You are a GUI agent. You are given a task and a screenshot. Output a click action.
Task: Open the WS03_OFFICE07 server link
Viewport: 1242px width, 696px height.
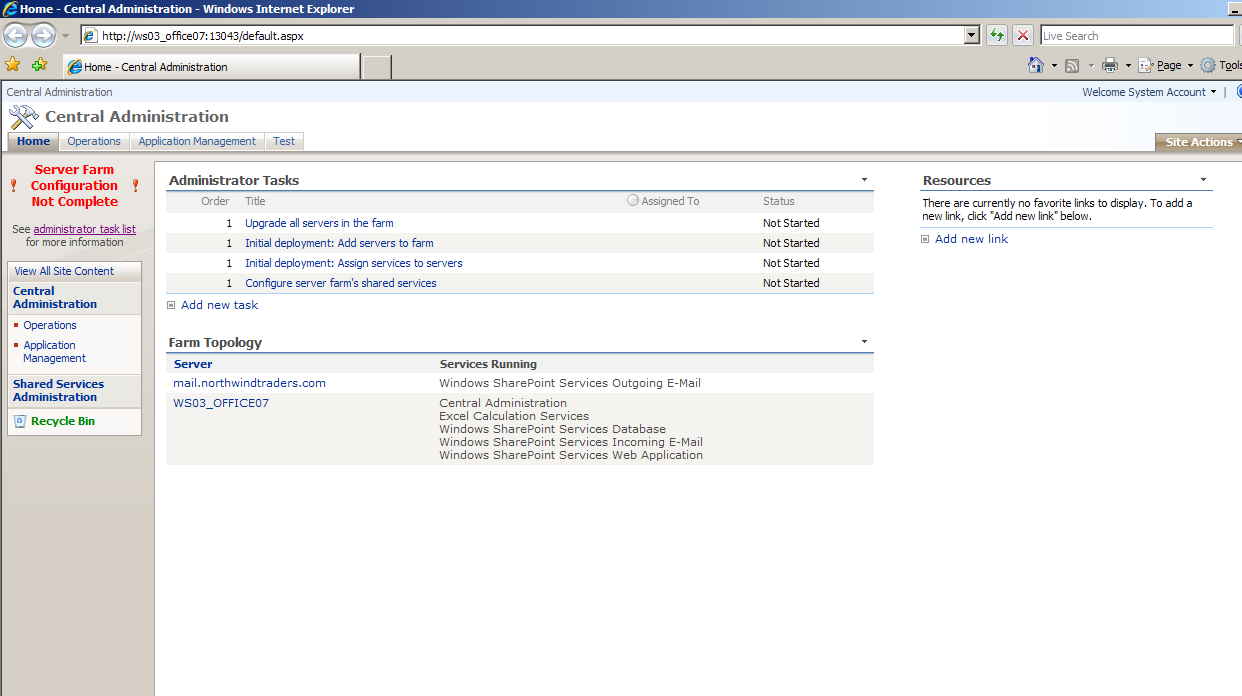coord(221,403)
